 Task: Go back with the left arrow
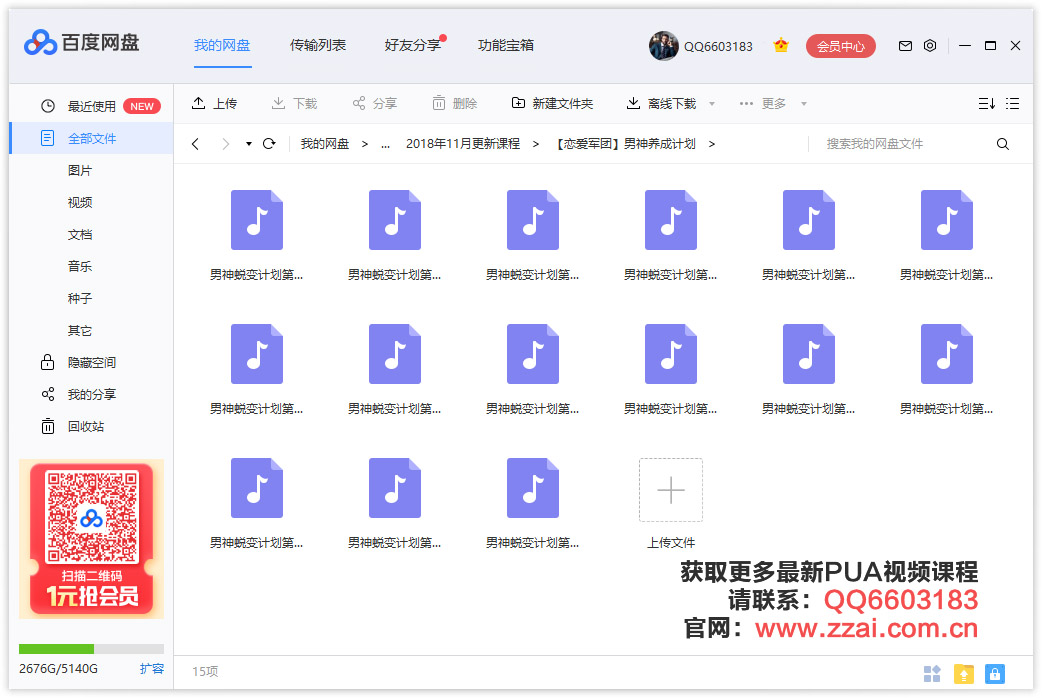[x=195, y=144]
